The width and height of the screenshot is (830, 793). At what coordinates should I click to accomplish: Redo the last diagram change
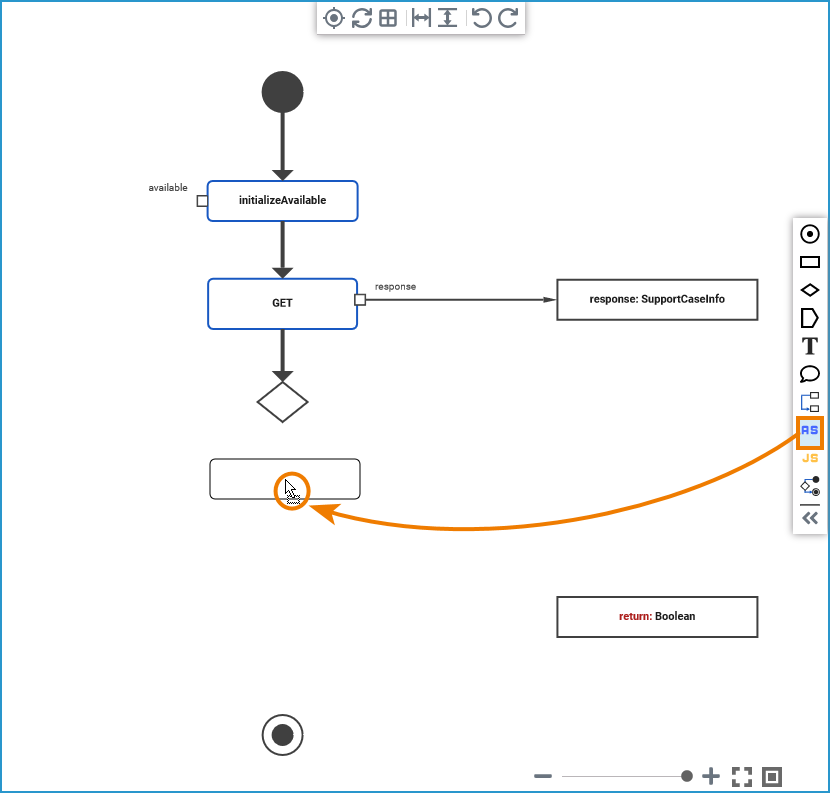[508, 18]
